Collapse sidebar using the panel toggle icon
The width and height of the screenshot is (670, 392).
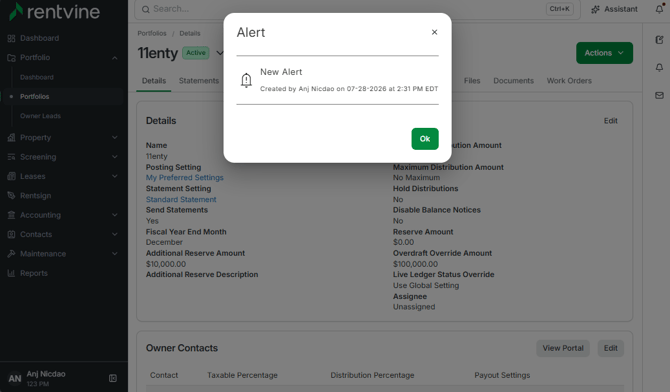pos(113,378)
